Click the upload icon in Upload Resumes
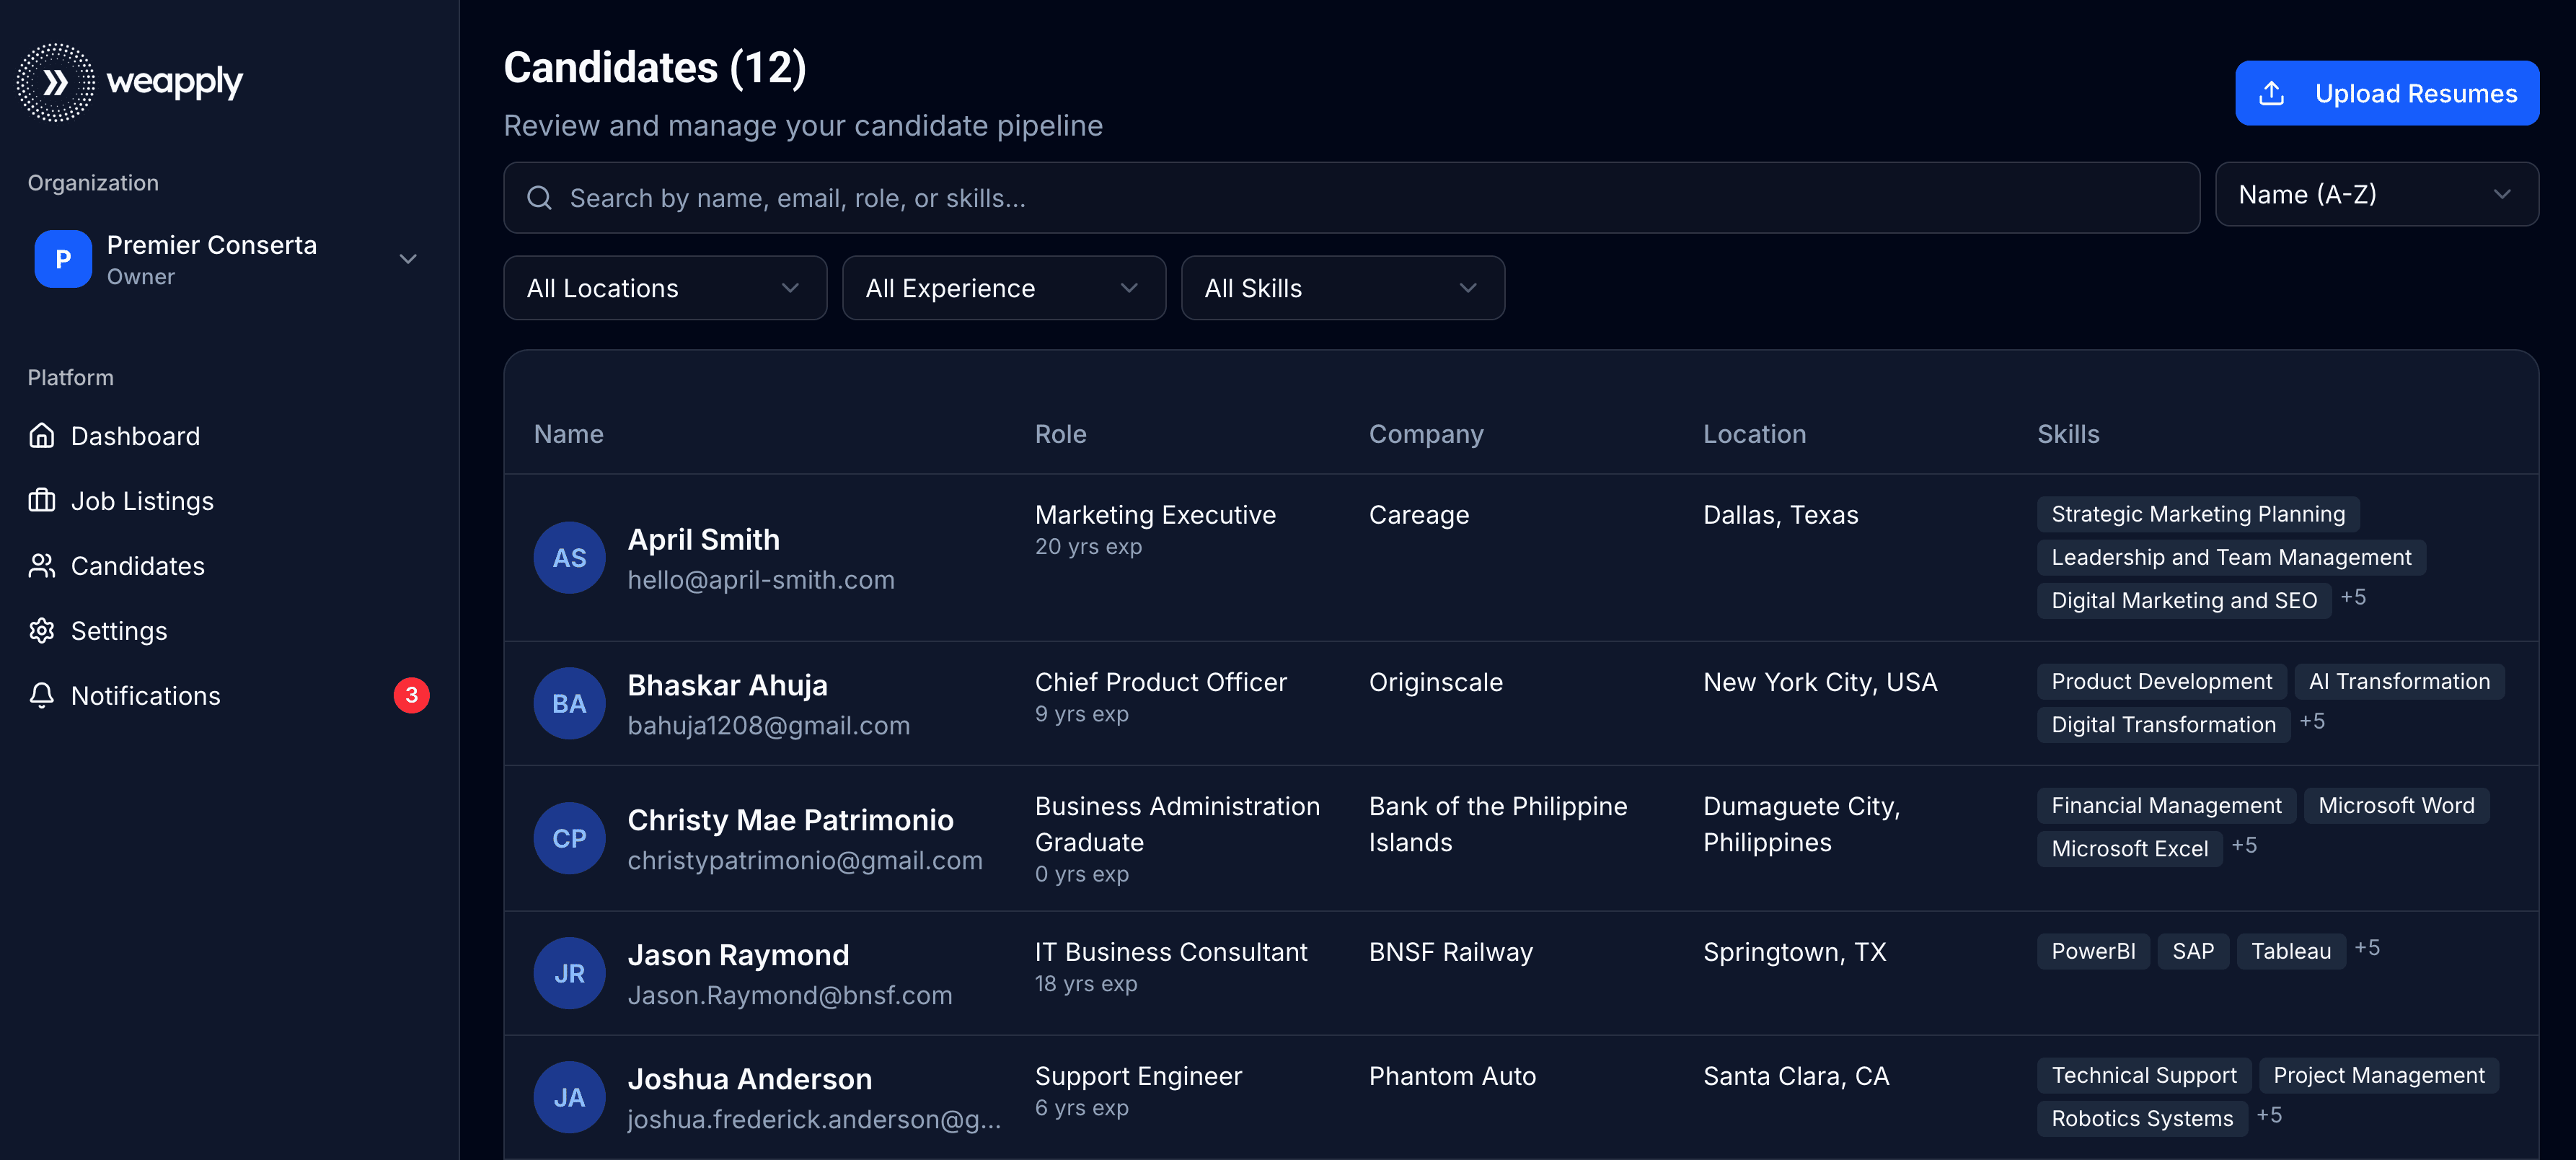The height and width of the screenshot is (1160, 2576). point(2271,94)
